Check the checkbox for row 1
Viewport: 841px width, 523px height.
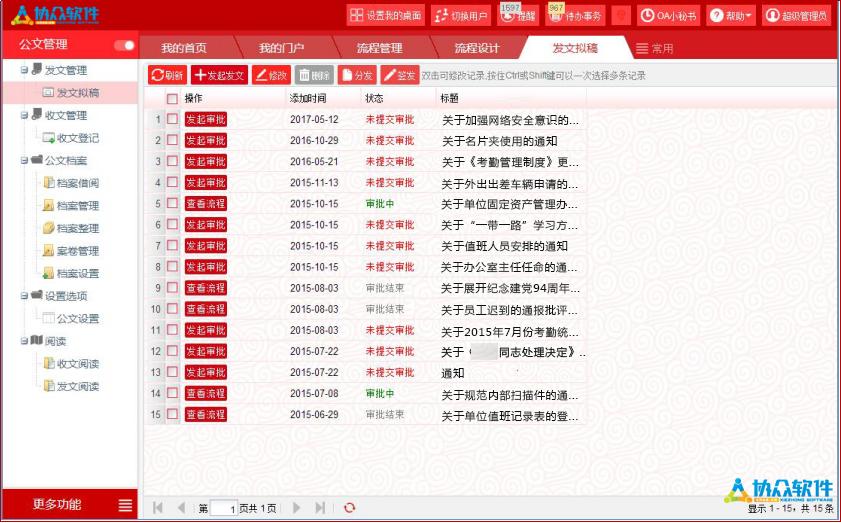[x=172, y=119]
